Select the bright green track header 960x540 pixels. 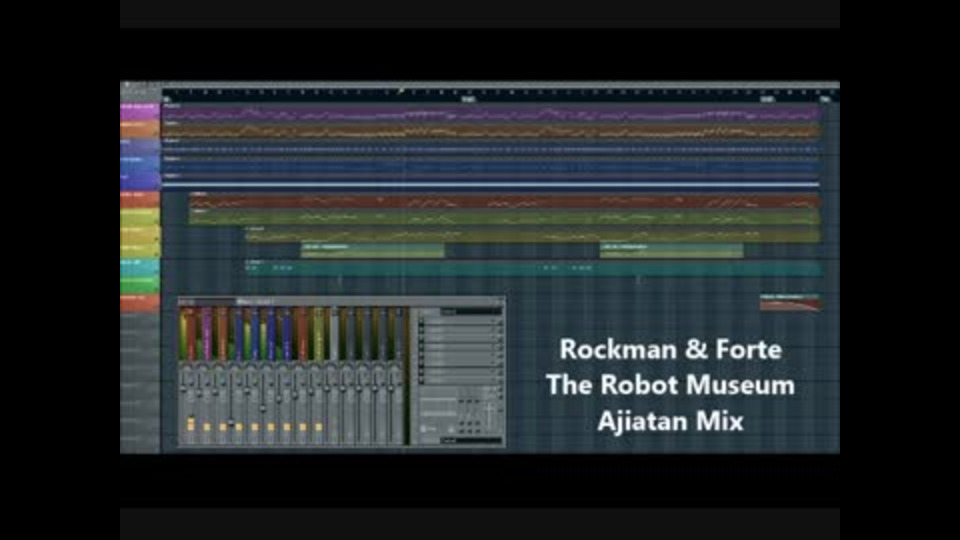click(x=140, y=285)
